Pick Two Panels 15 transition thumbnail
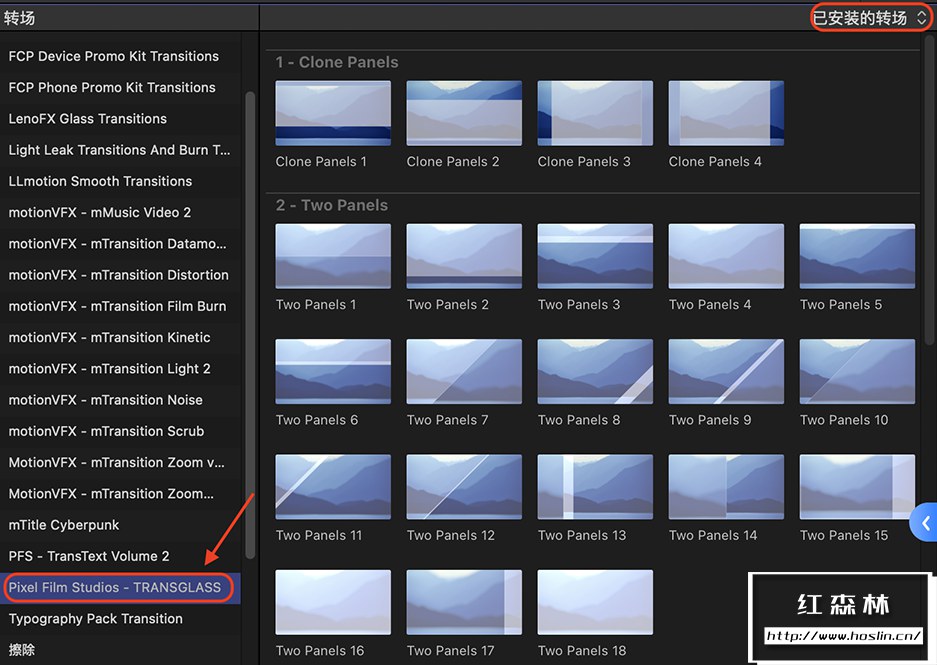Viewport: 937px width, 665px height. pyautogui.click(x=857, y=487)
